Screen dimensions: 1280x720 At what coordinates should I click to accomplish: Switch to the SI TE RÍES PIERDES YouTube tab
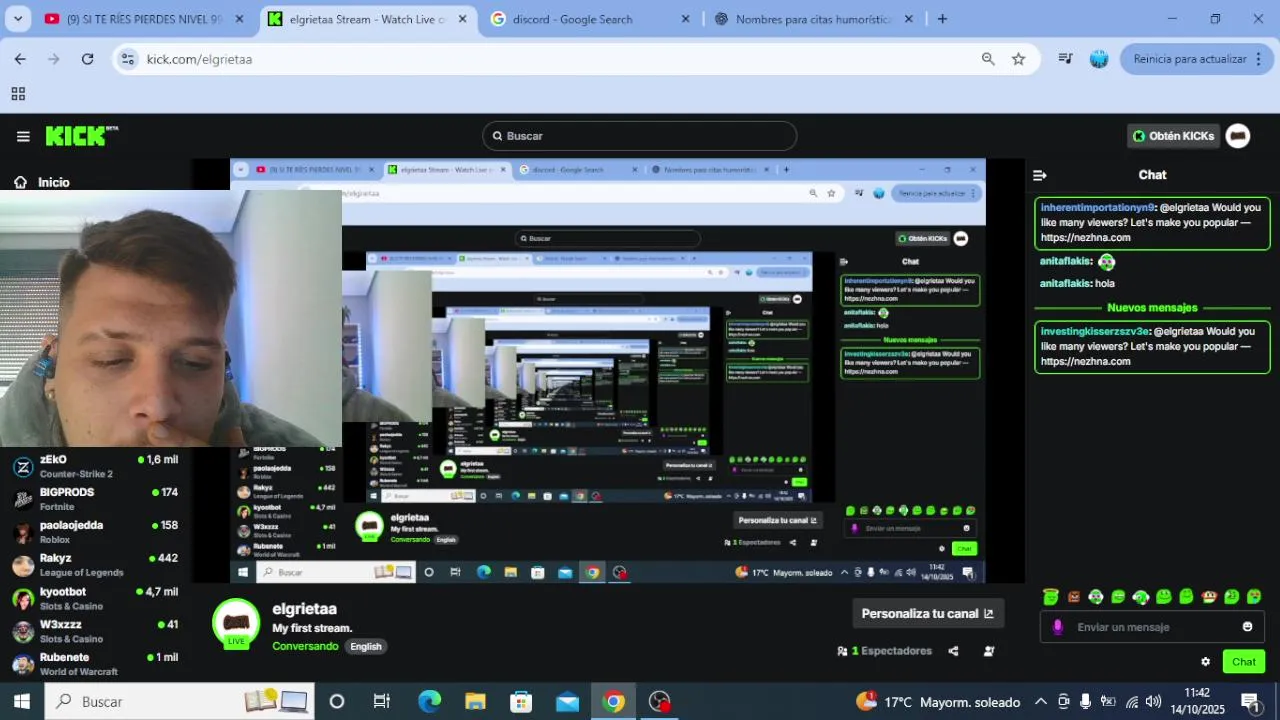coord(145,19)
